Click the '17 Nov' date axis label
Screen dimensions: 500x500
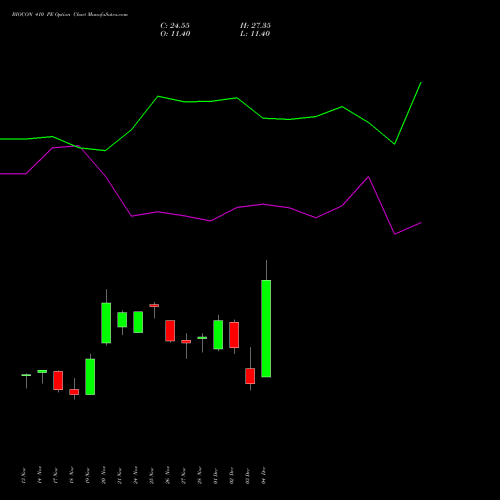56,475
